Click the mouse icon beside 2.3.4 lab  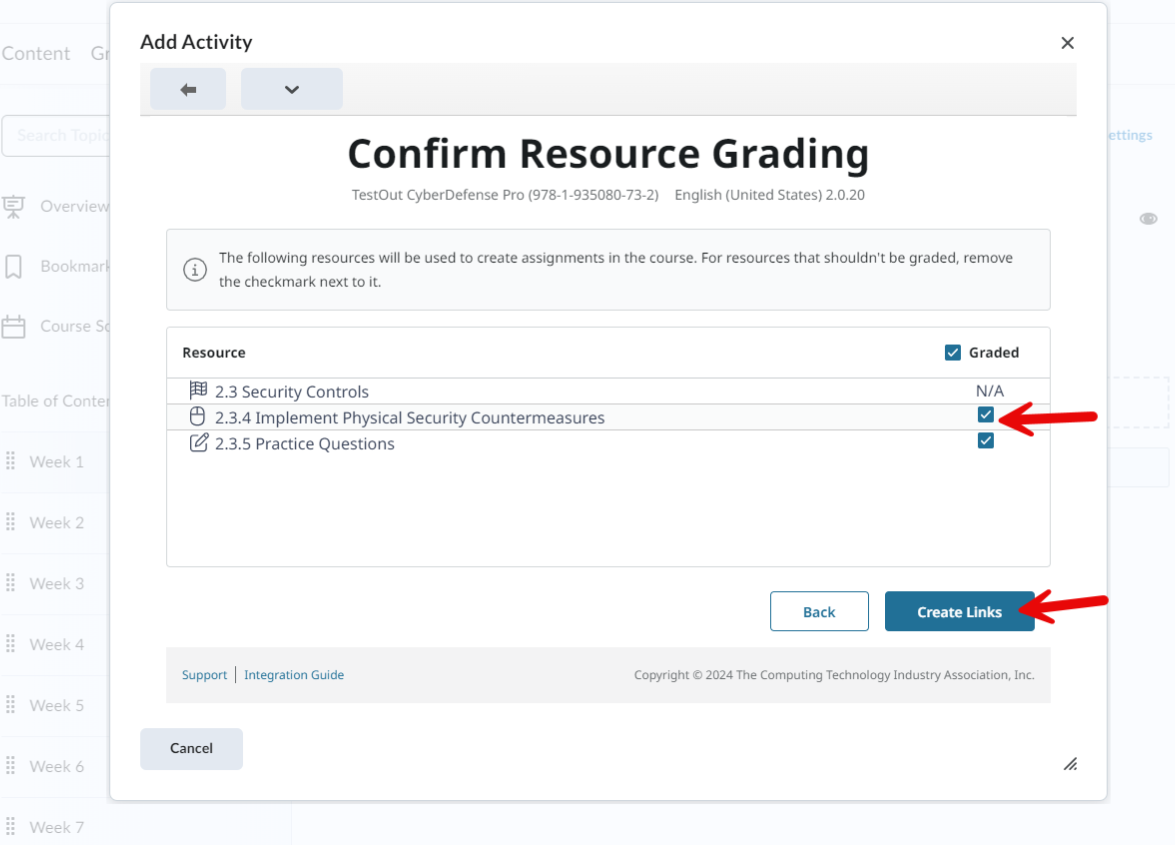coord(198,417)
